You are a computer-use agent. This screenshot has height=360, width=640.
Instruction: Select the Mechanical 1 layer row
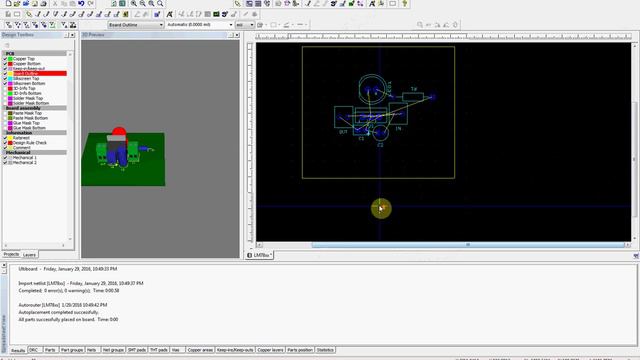tap(24, 158)
